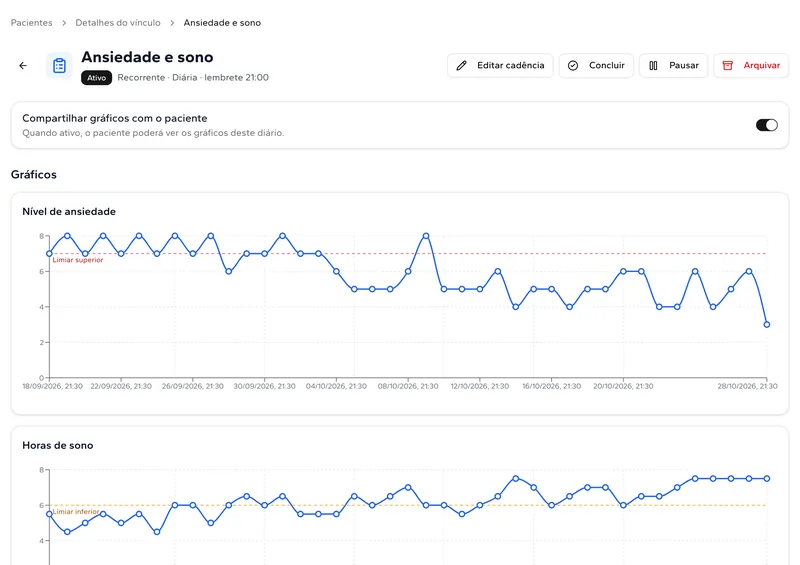Click the 16/10/2026, 21:30 axis label
Viewport: 800px width, 565px height.
[x=552, y=386]
